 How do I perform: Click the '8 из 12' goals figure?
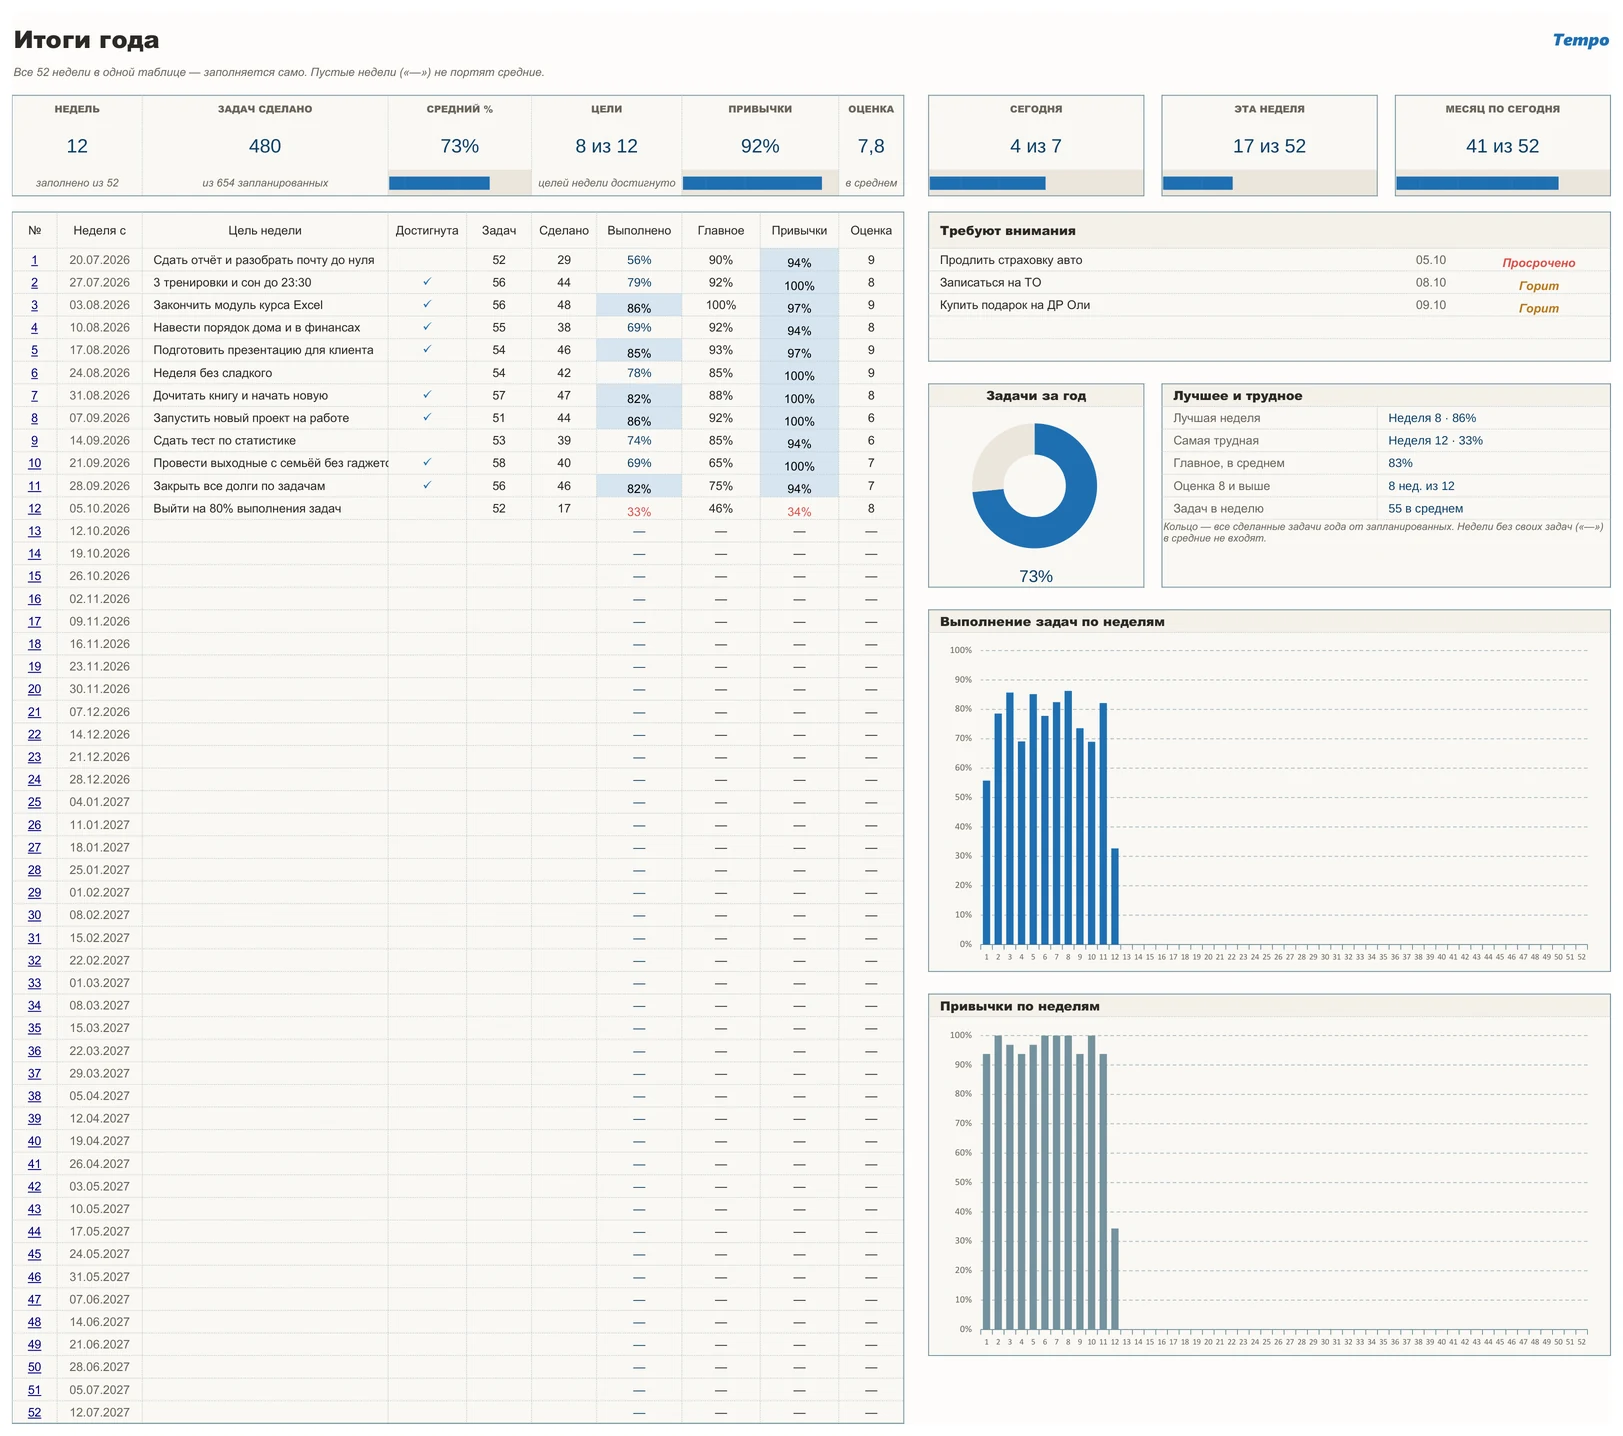606,147
